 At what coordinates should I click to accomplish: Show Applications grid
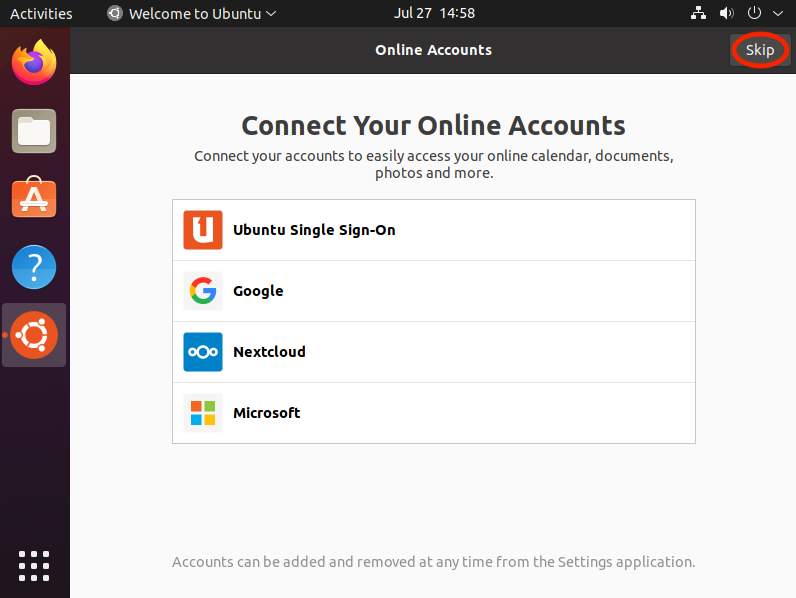(x=34, y=565)
